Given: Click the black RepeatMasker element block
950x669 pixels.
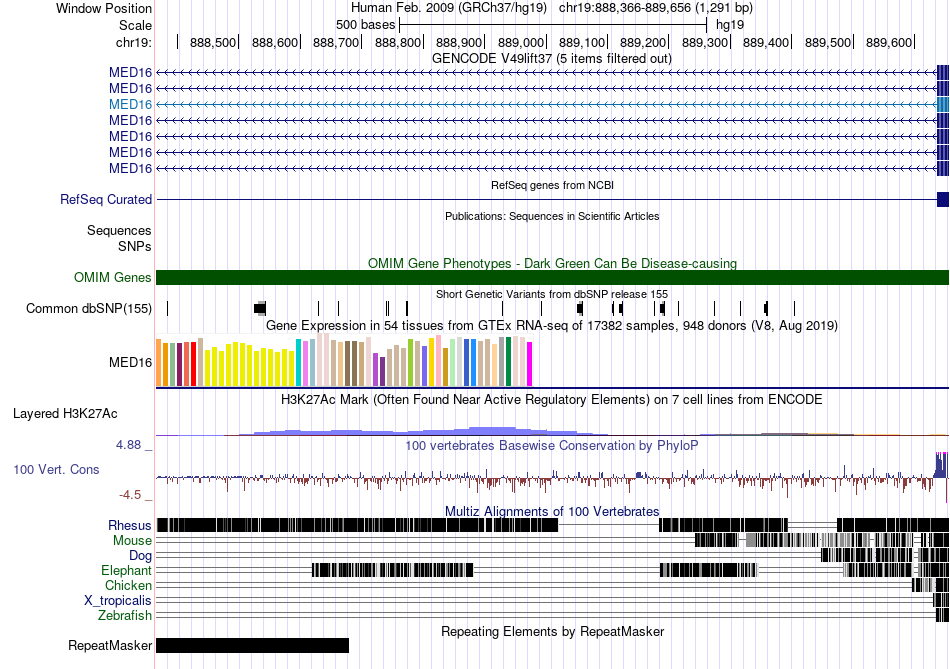Looking at the screenshot, I should pos(253,645).
